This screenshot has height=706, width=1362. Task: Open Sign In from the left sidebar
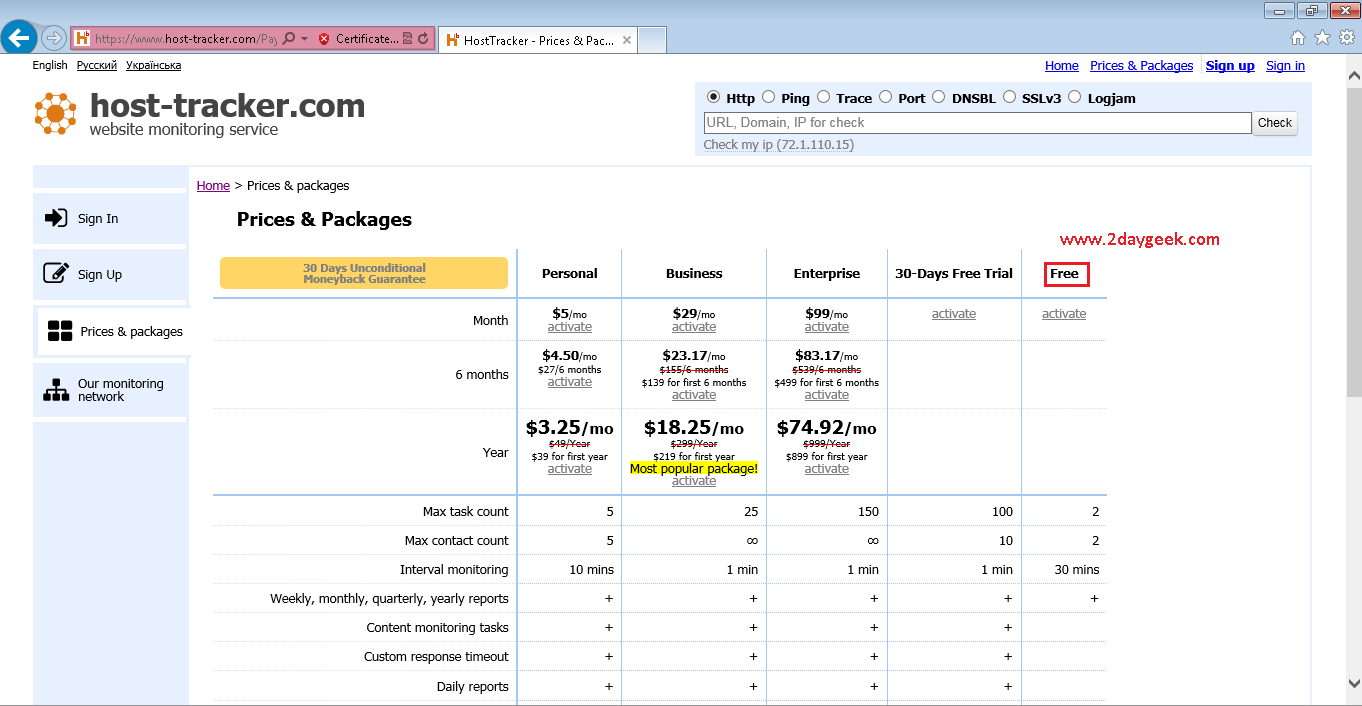tap(111, 219)
